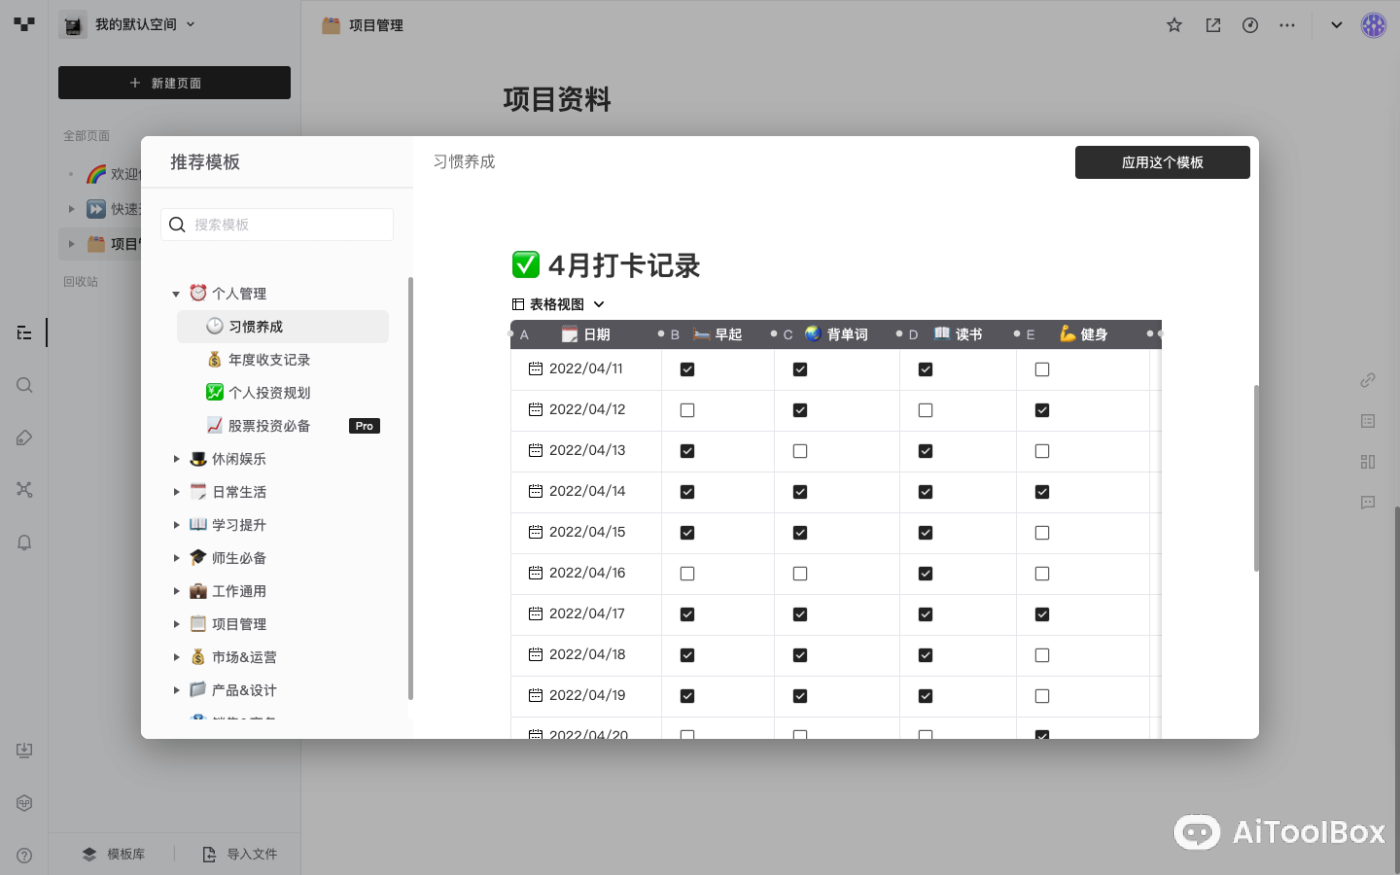
Task: Click the help question mark icon
Action: (24, 855)
